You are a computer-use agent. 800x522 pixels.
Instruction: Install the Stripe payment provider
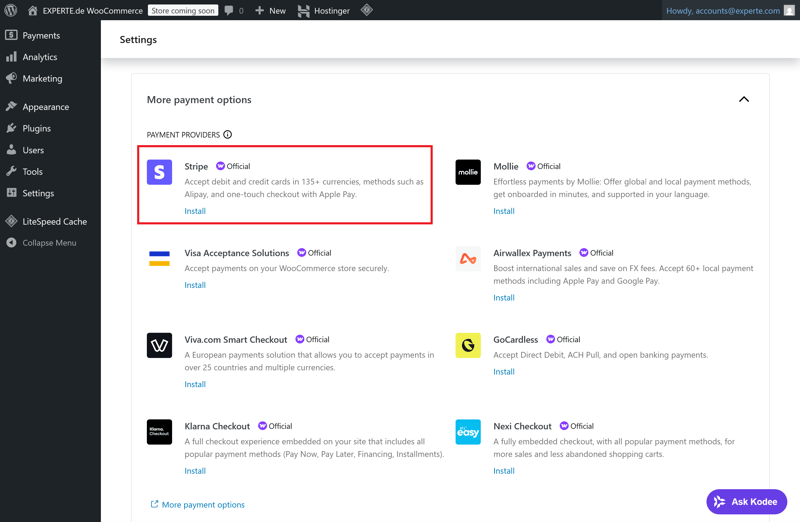[x=195, y=211]
